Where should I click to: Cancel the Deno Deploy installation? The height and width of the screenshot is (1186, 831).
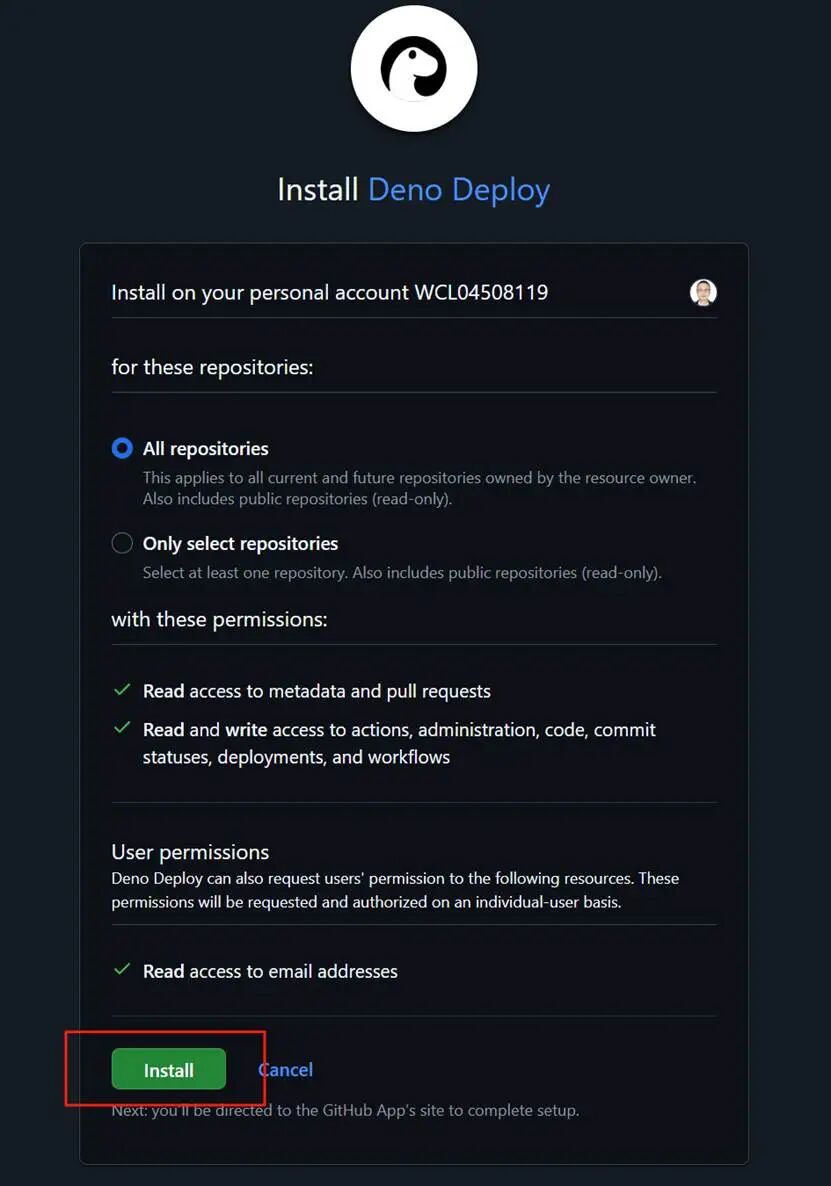click(286, 1070)
